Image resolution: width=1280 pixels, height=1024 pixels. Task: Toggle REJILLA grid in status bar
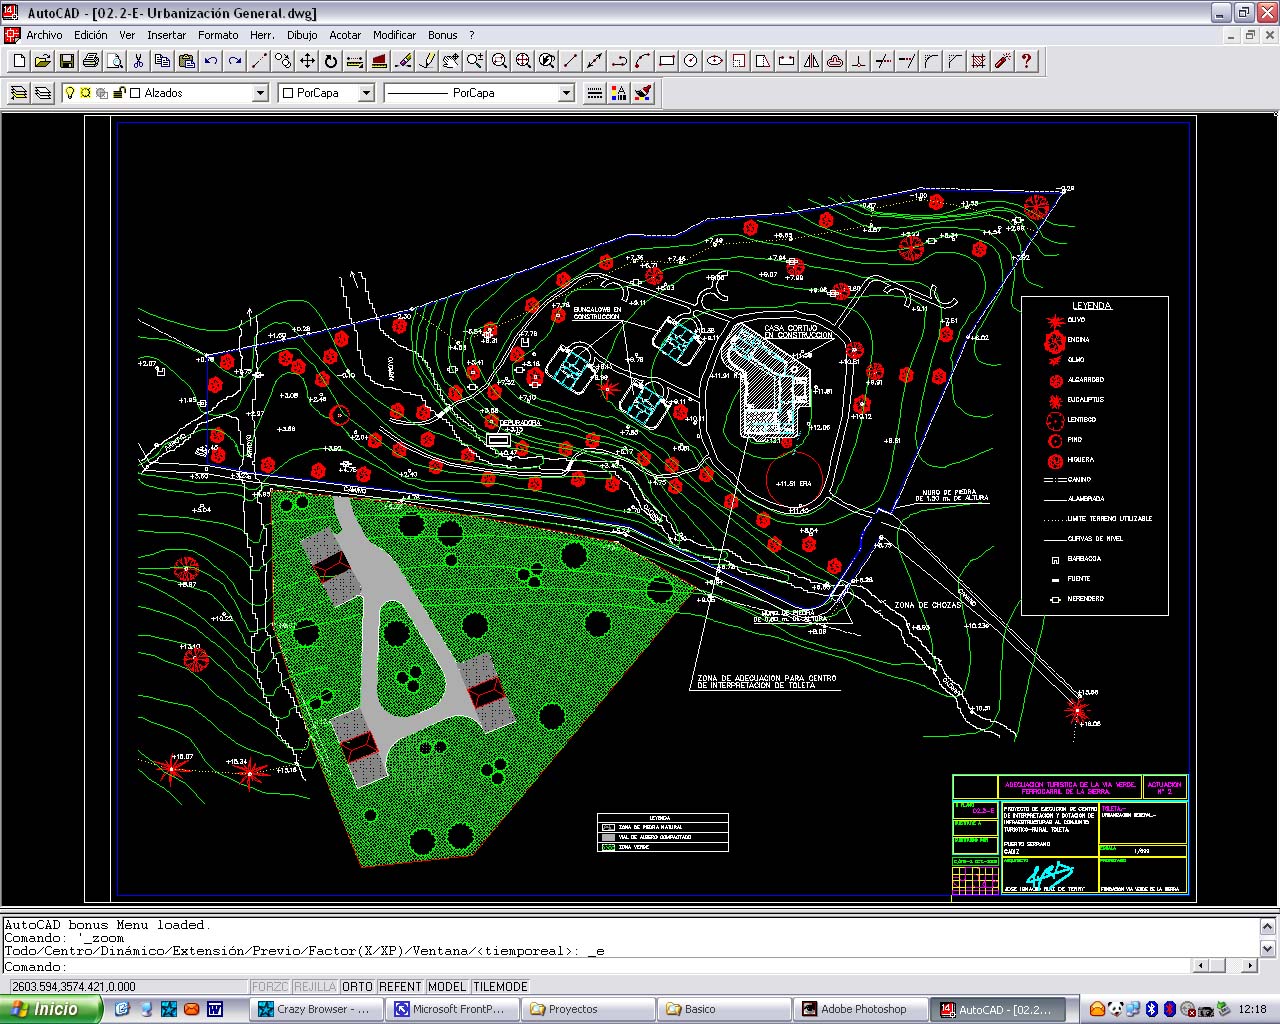315,987
